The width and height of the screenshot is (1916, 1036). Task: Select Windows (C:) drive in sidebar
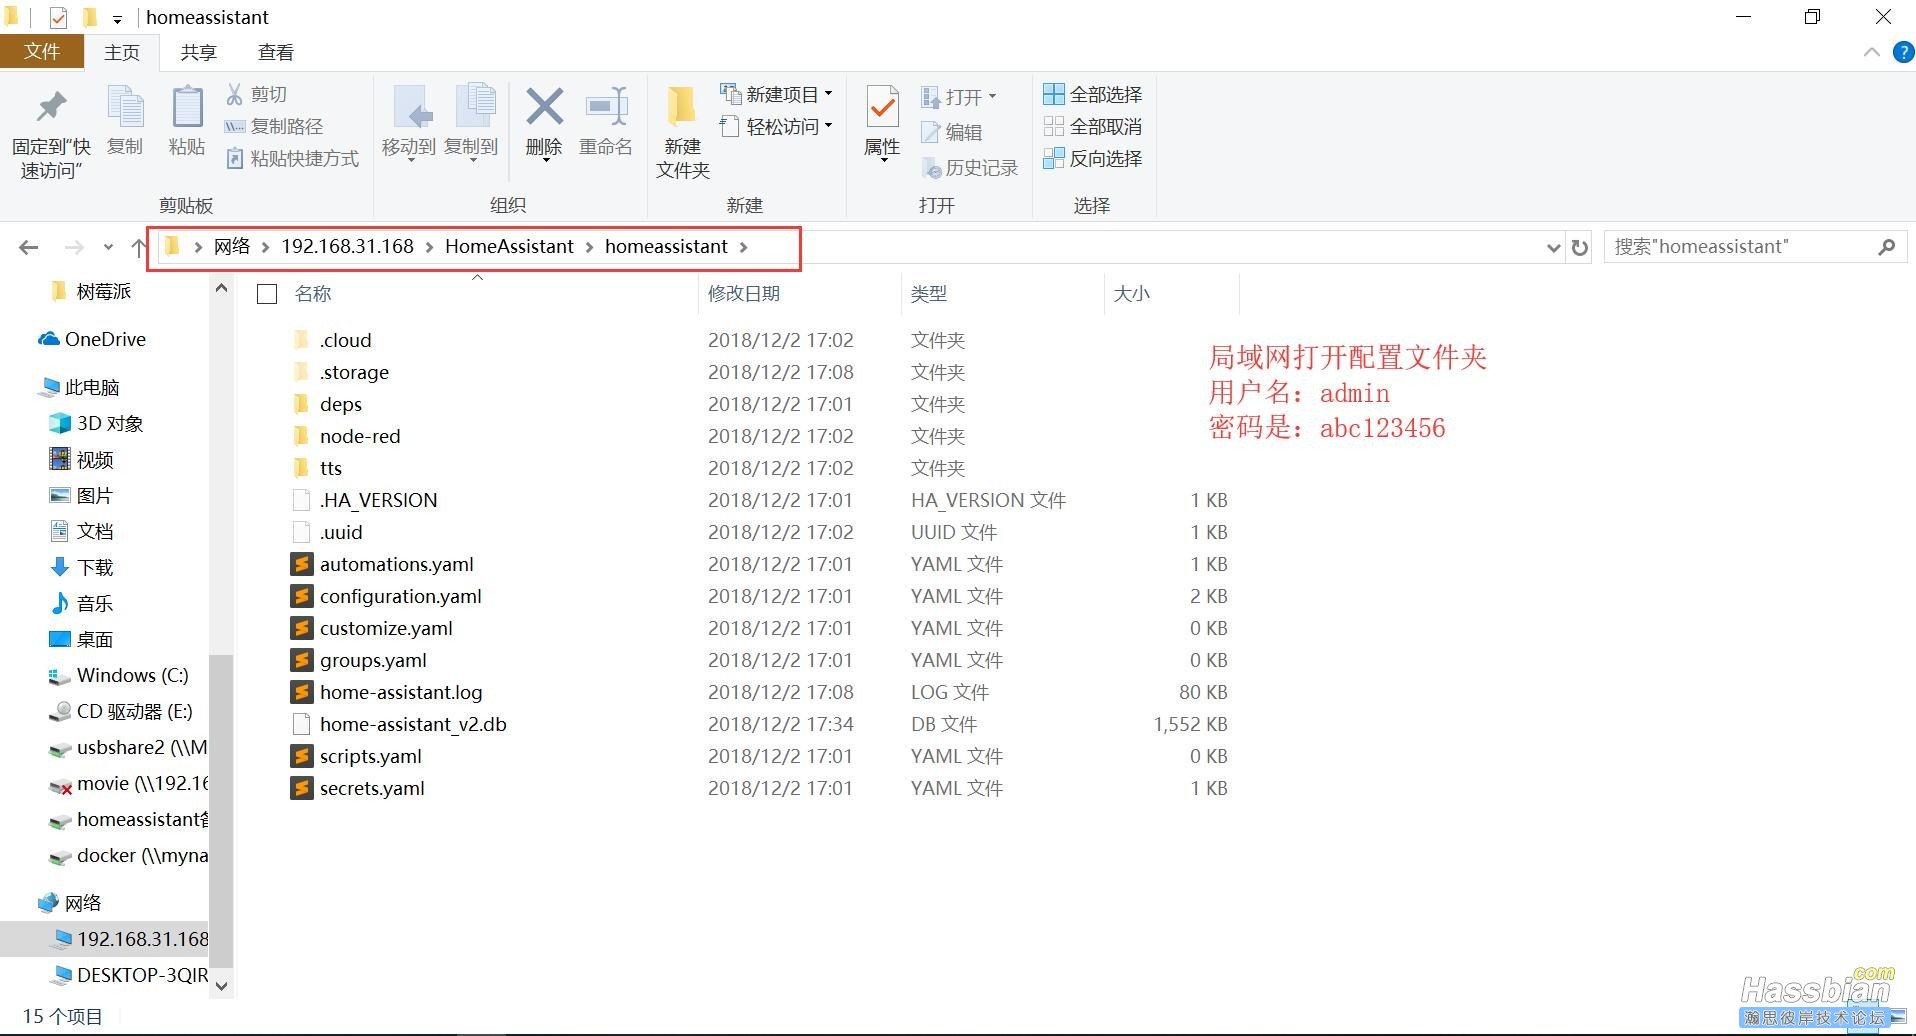coord(119,675)
